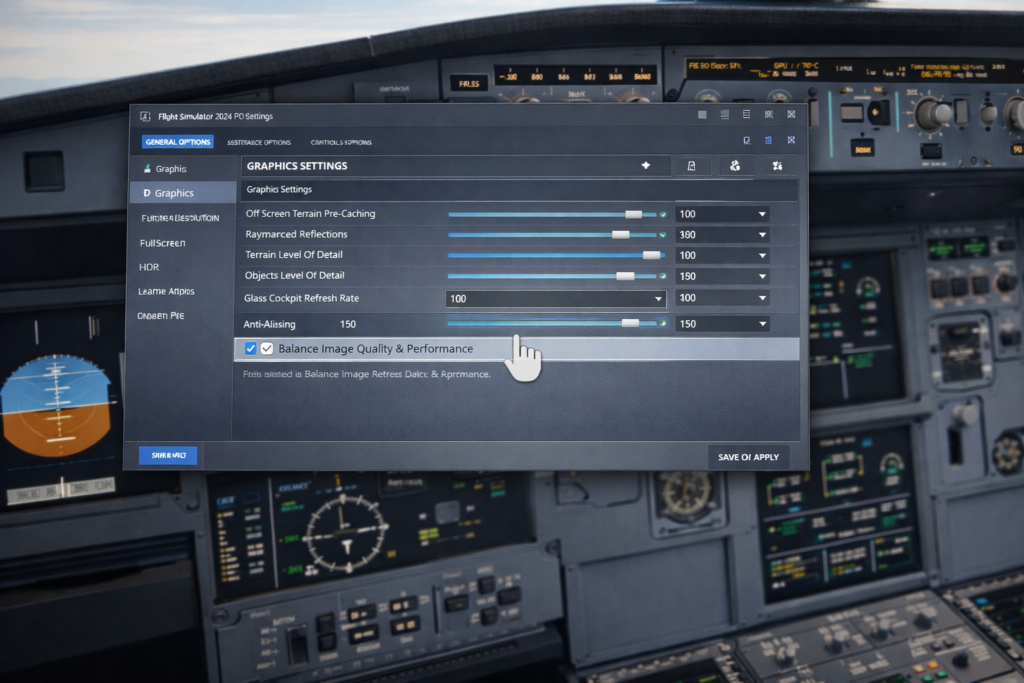Switch to the Controls Options tab
Viewport: 1024px width, 683px height.
(340, 142)
